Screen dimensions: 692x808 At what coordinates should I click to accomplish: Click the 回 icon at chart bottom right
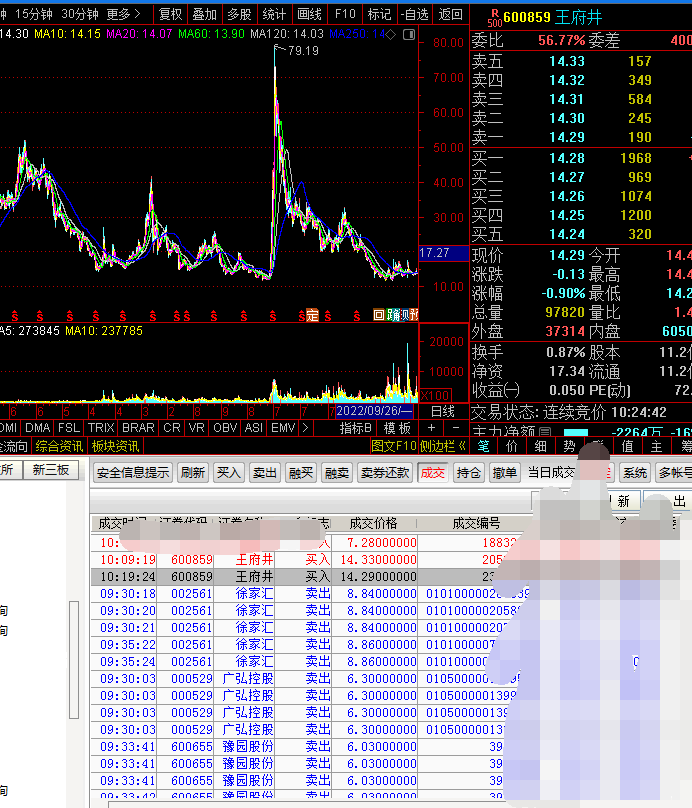pos(379,315)
